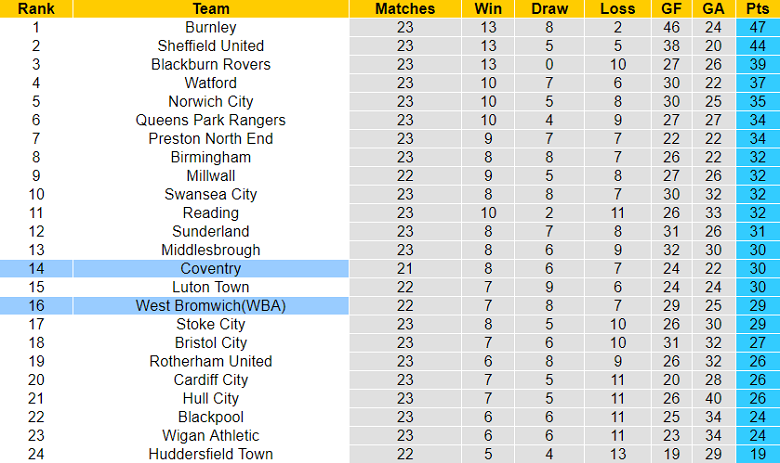Click the highlighted Coventry team cell
The image size is (780, 463).
click(x=211, y=269)
